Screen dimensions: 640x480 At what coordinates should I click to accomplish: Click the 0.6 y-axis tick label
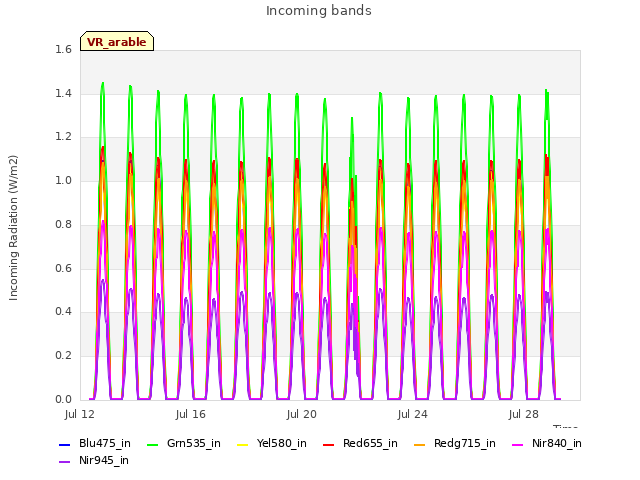[x=63, y=268]
